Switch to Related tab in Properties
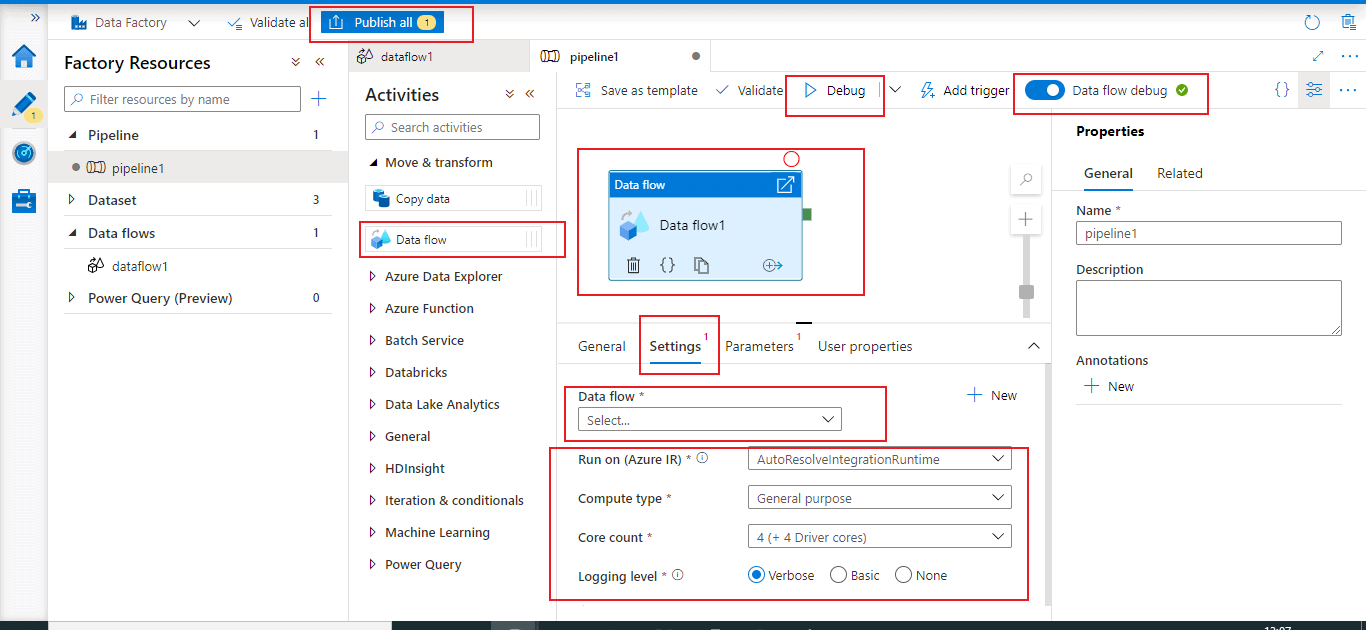The width and height of the screenshot is (1366, 630). click(1180, 173)
